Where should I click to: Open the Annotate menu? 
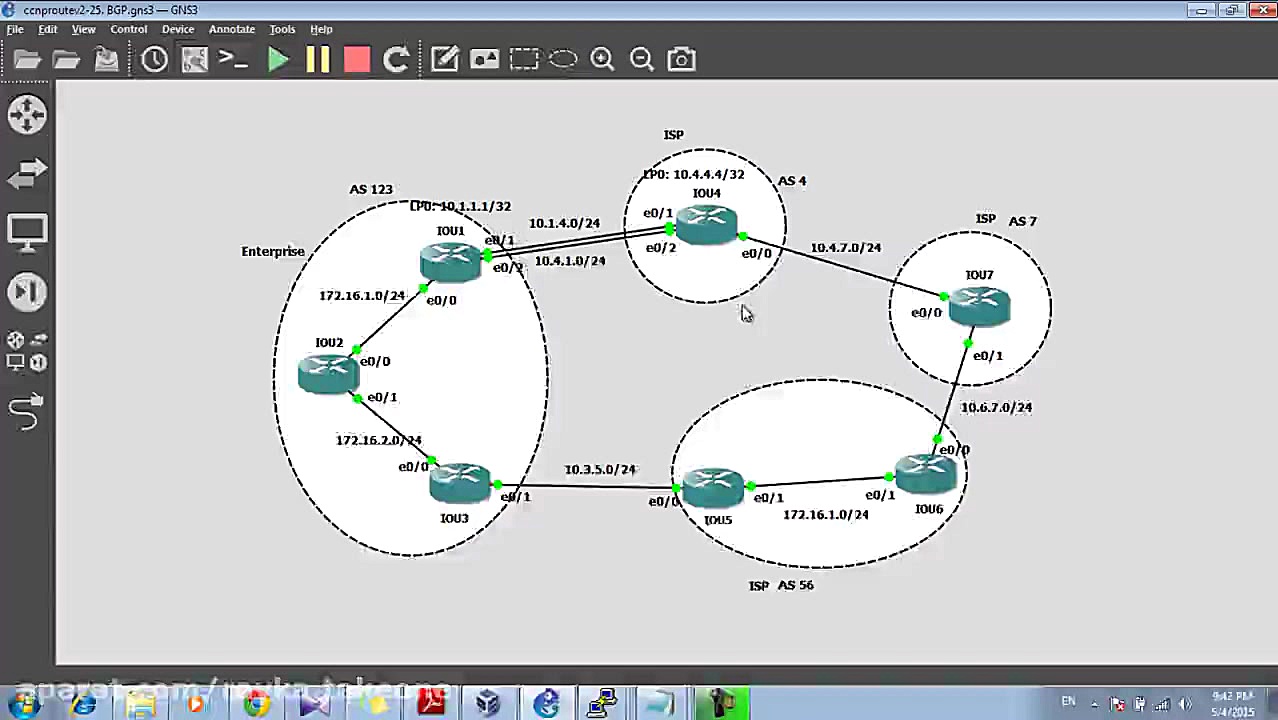232,29
